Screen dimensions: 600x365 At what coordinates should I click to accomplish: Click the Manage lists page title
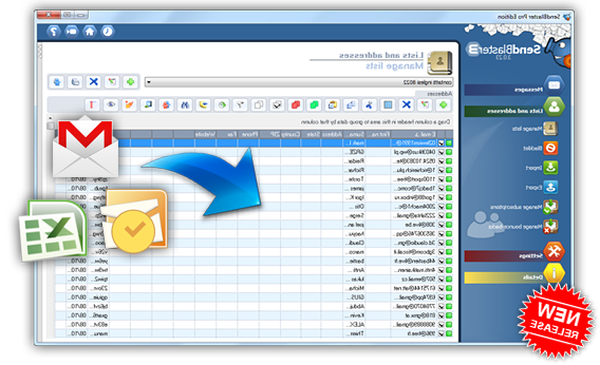(x=394, y=66)
